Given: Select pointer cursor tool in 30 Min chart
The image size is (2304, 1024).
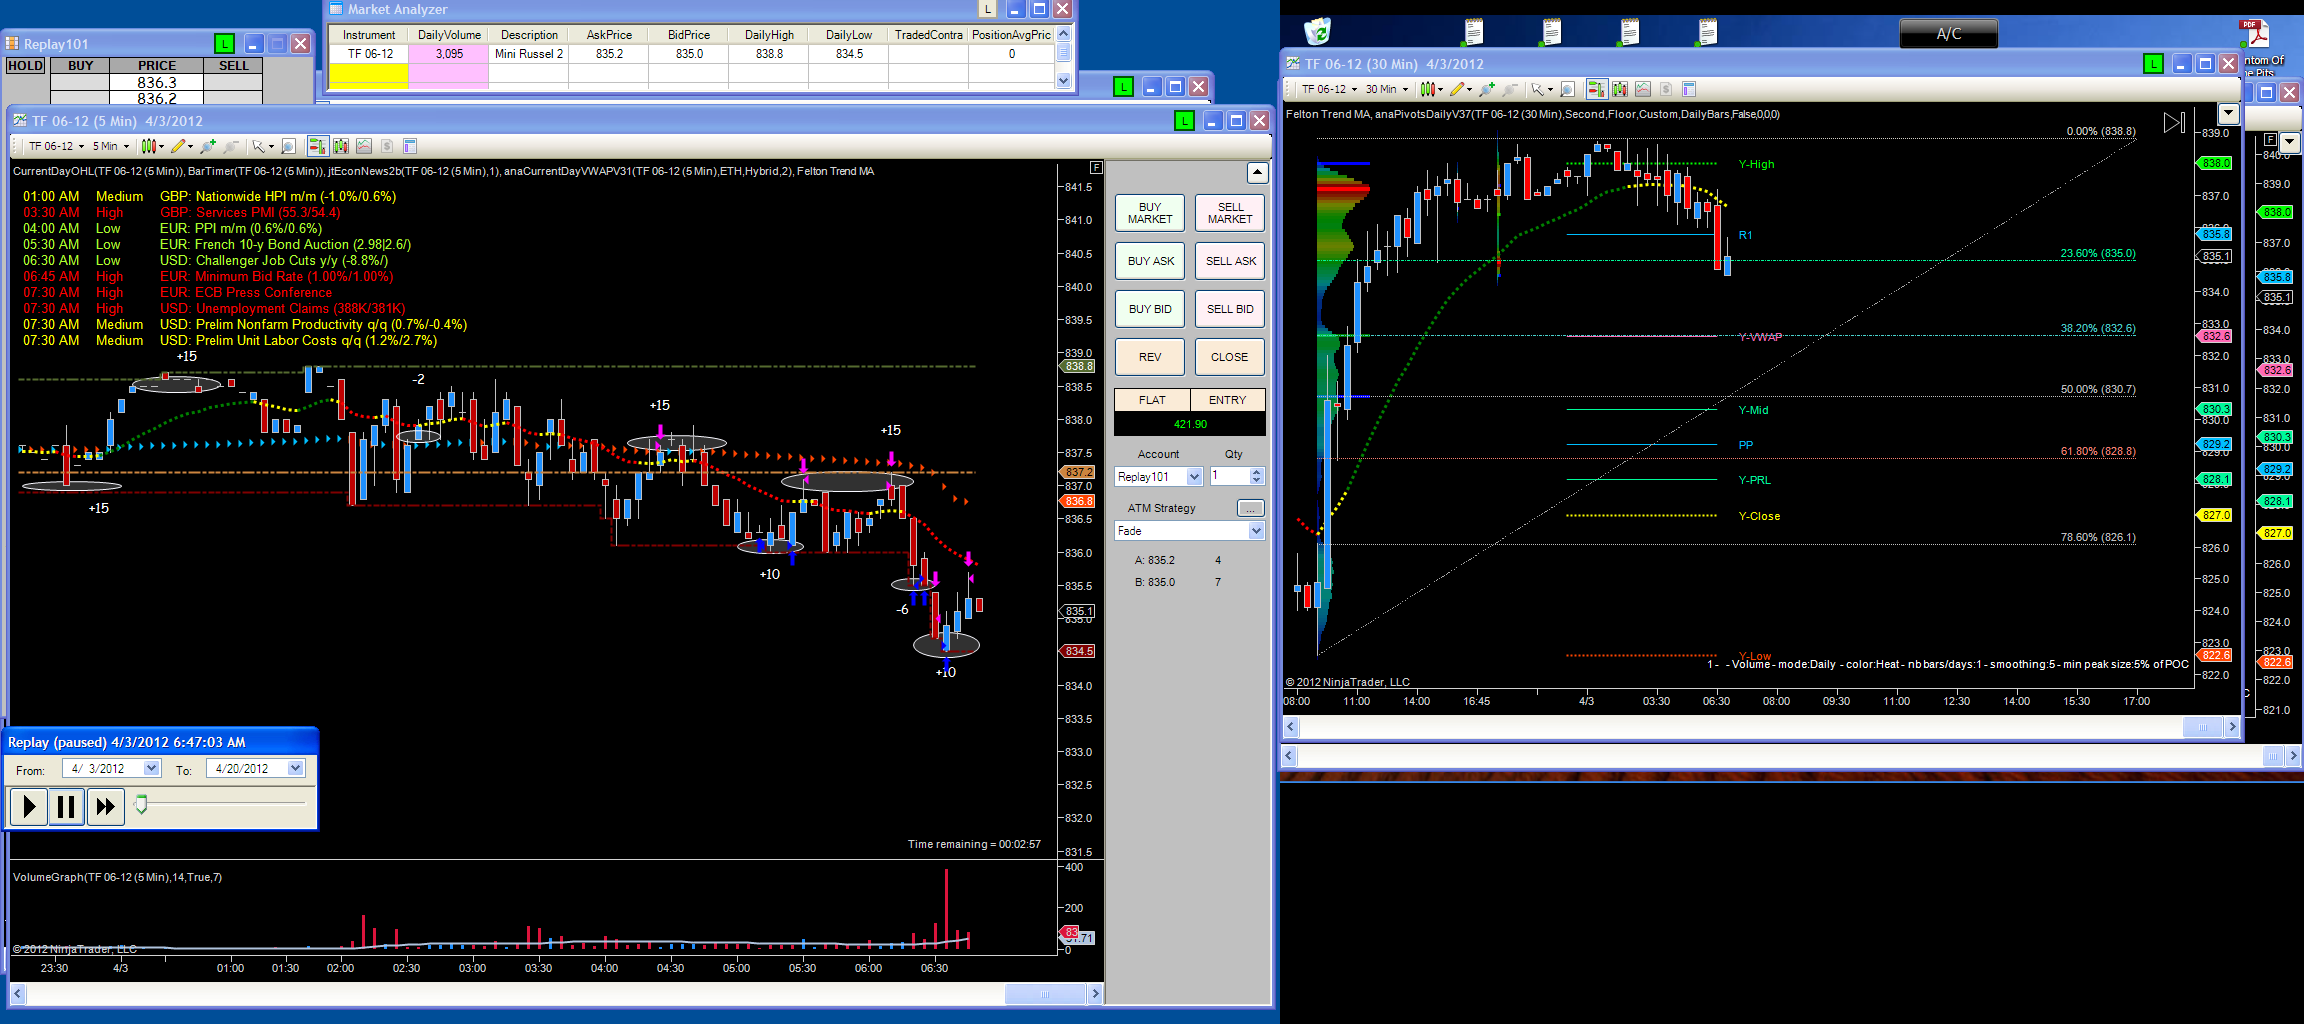Looking at the screenshot, I should [1541, 89].
